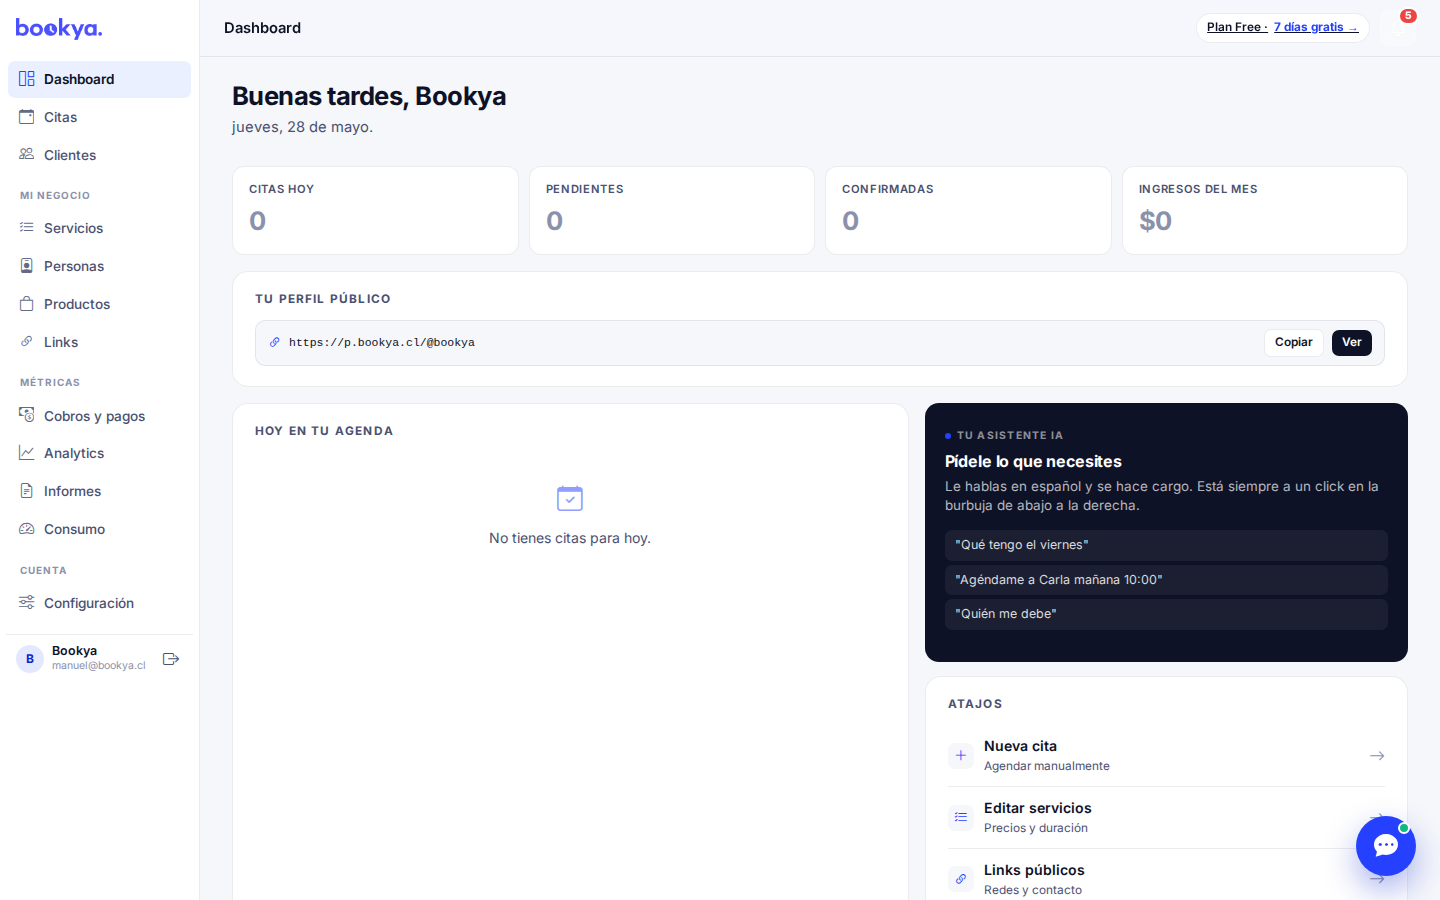Viewport: 1440px width, 900px height.
Task: Open Consumo via its gauge icon
Action: point(27,529)
